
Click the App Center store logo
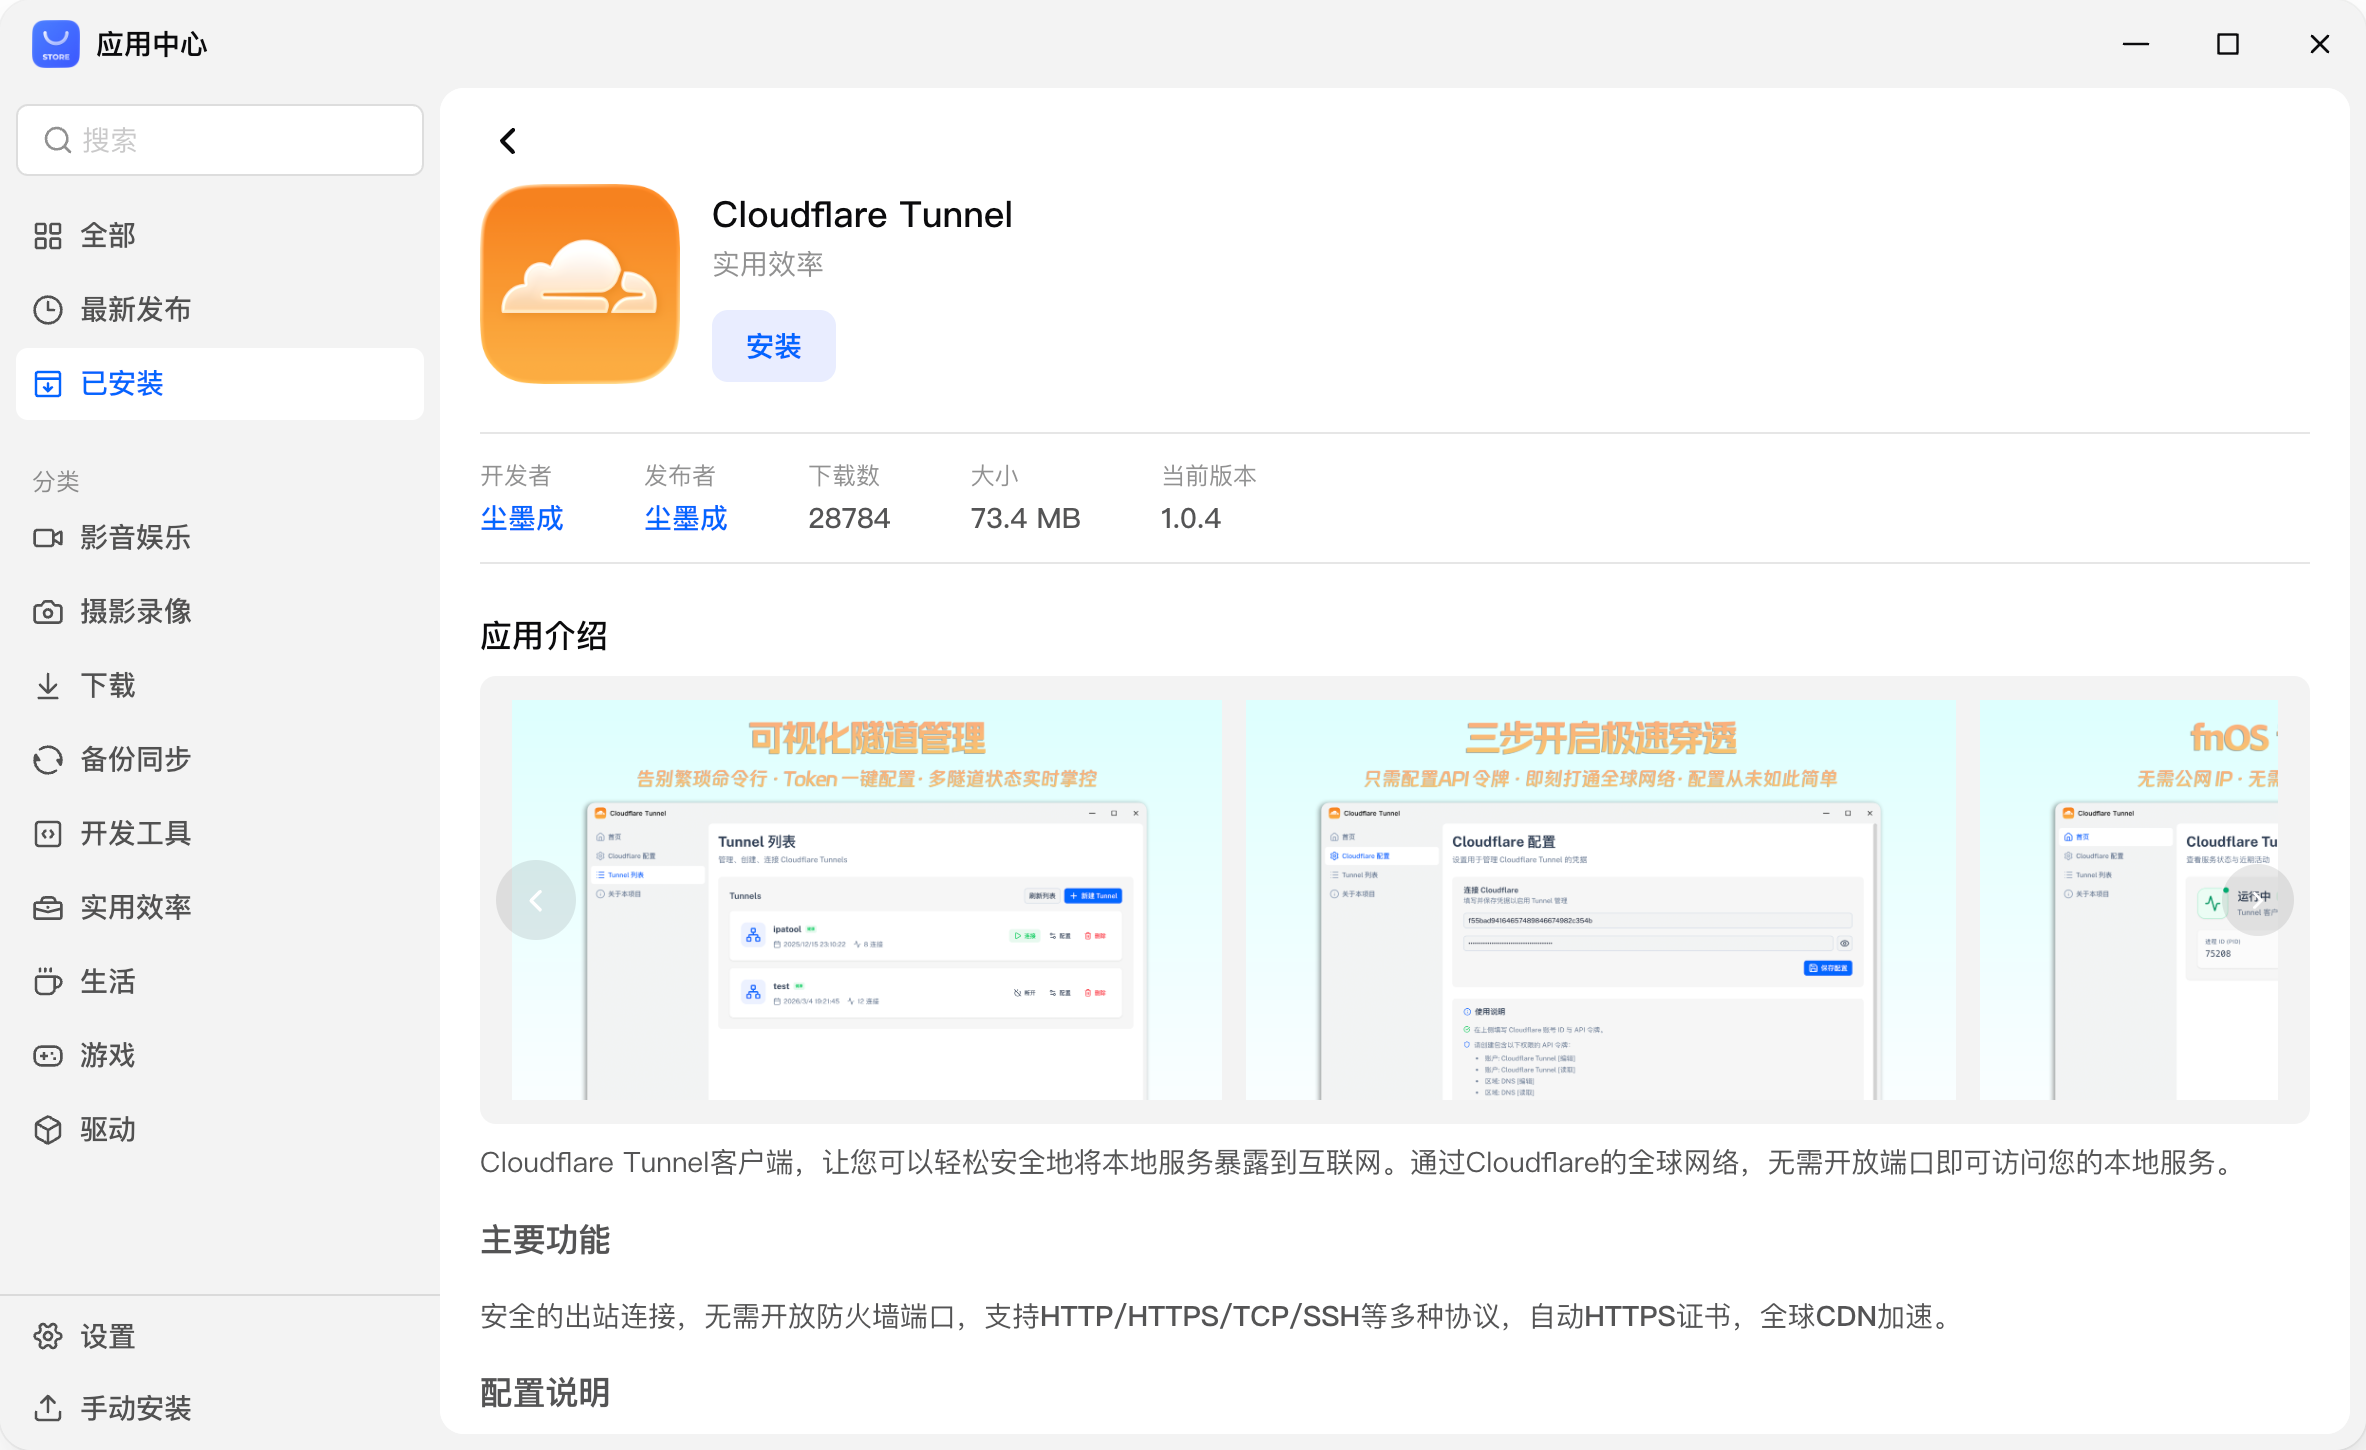[56, 44]
